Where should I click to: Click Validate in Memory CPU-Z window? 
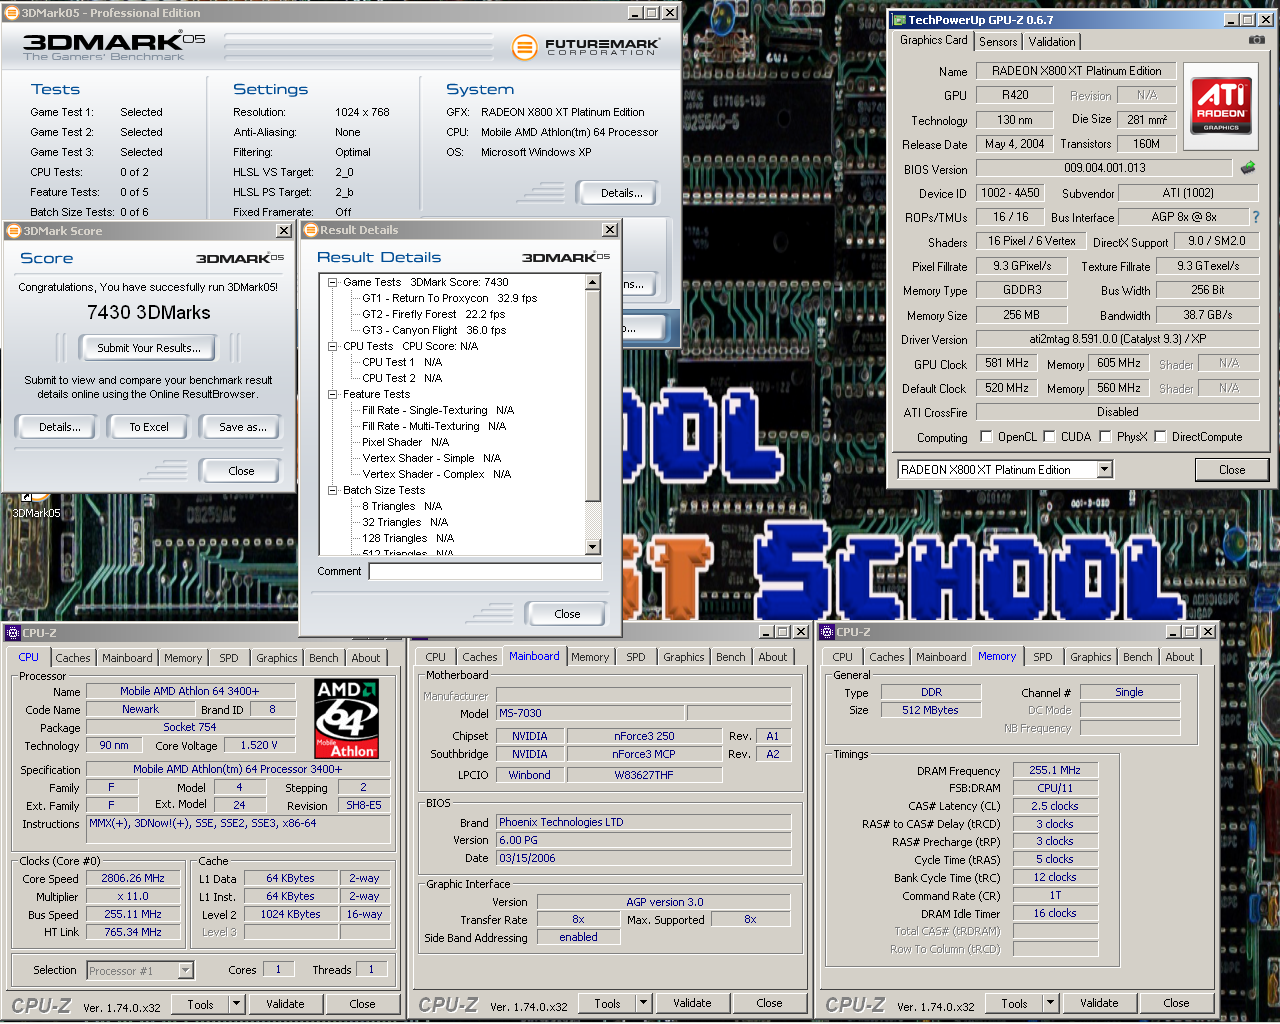(x=1099, y=1003)
